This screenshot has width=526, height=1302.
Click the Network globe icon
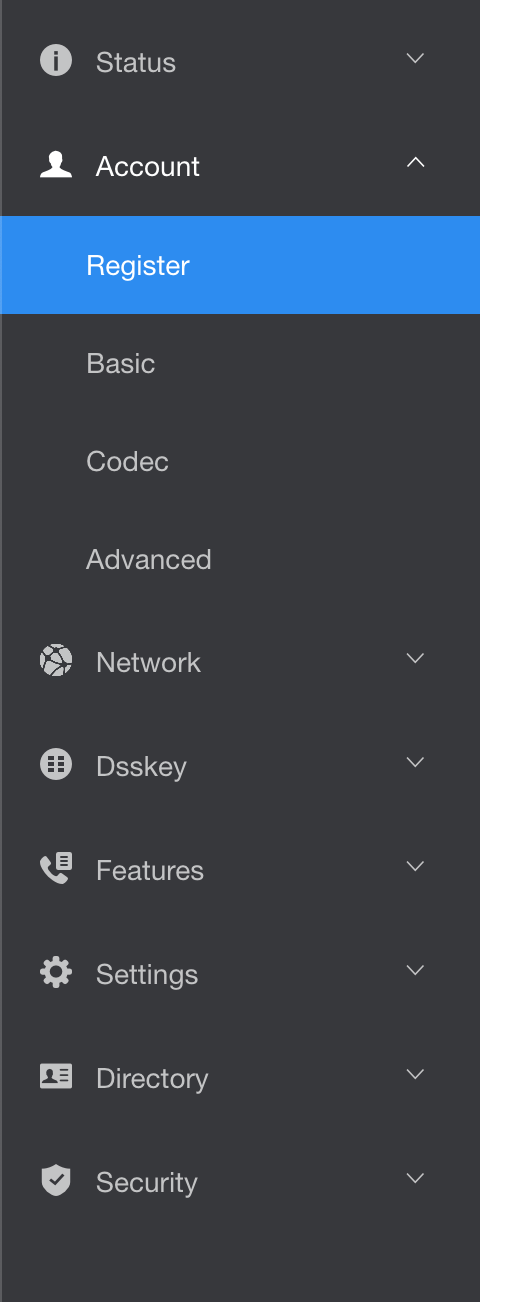[x=55, y=661]
